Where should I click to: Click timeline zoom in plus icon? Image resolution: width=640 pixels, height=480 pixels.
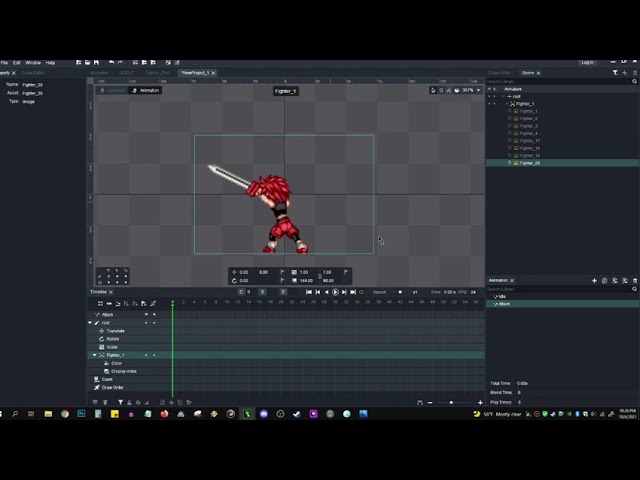point(480,403)
